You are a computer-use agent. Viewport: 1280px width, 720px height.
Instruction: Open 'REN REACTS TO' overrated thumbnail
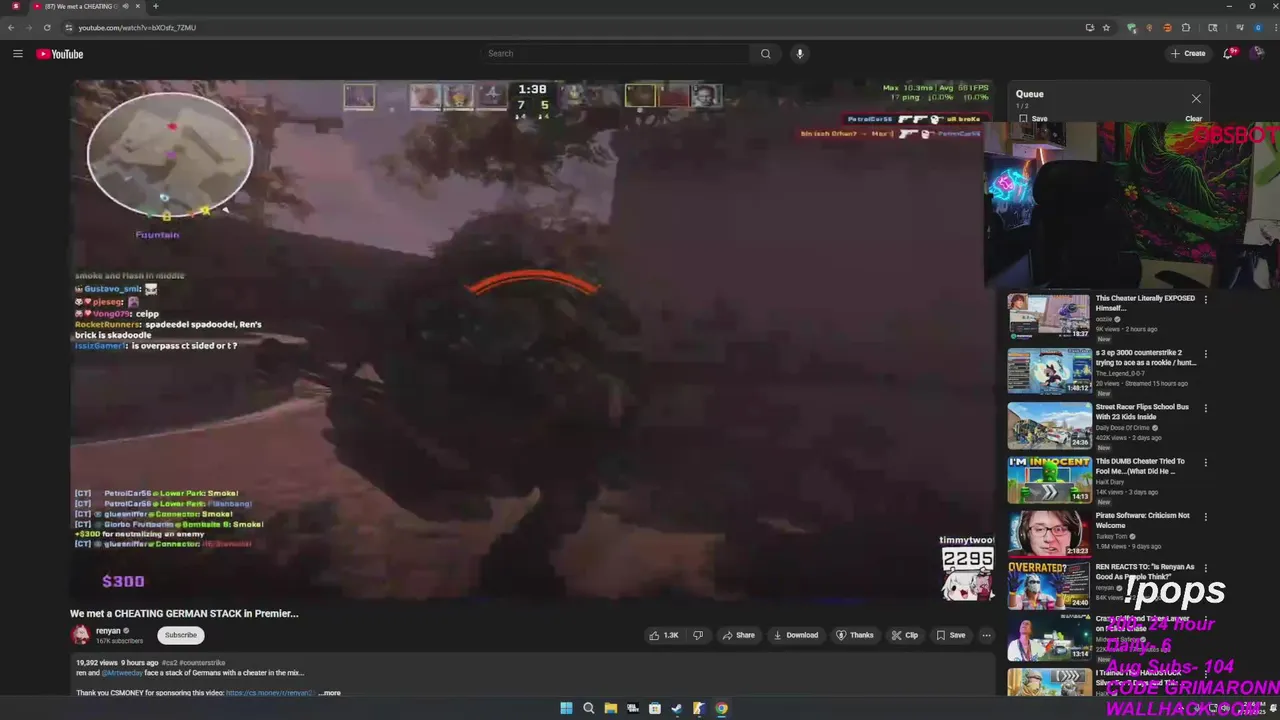point(1049,585)
